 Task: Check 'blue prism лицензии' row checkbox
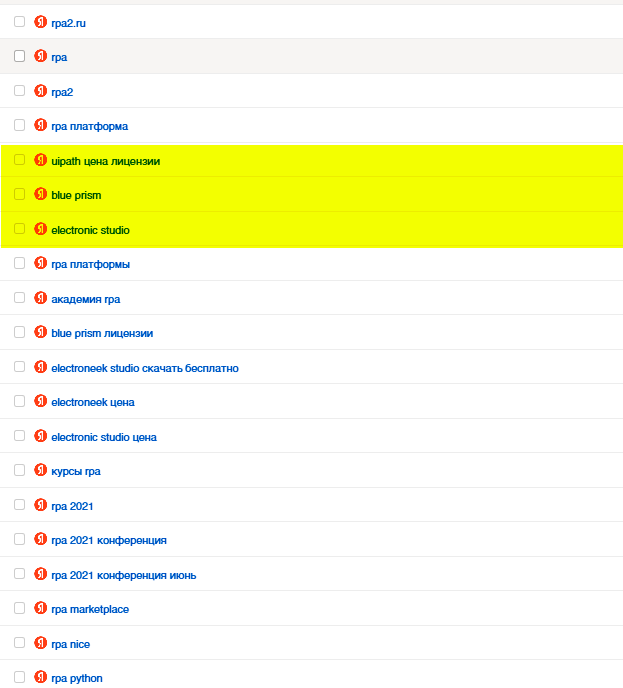click(19, 332)
